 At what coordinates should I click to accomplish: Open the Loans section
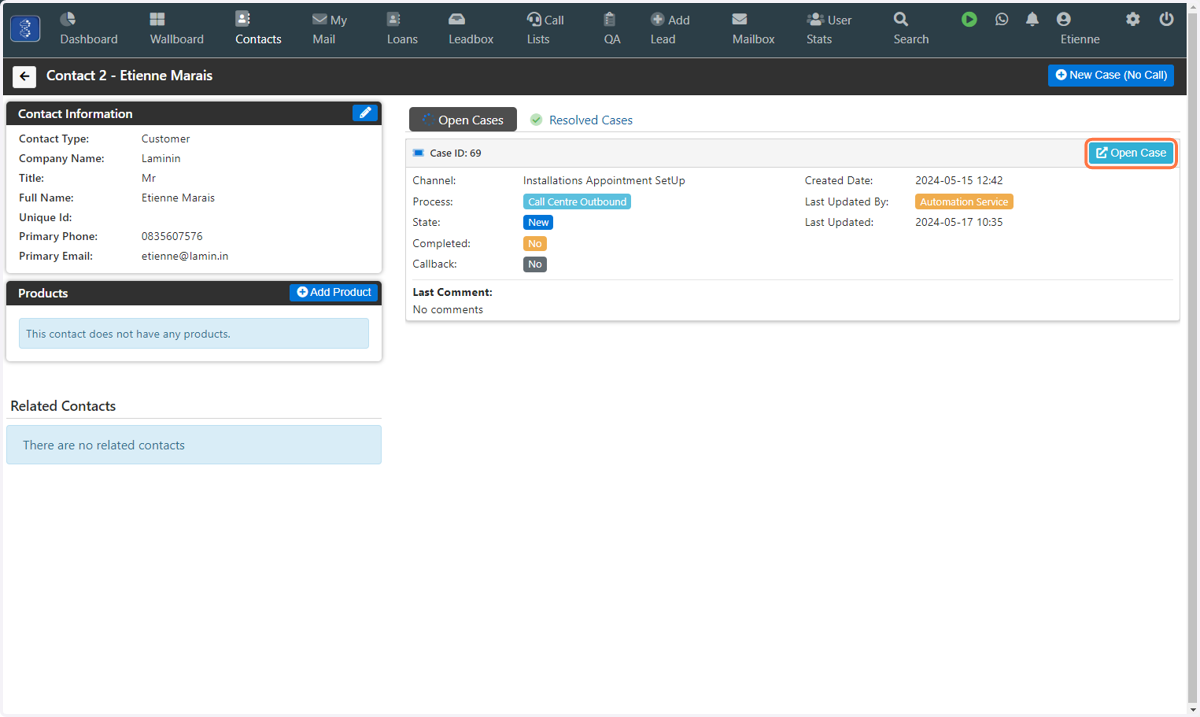coord(402,29)
